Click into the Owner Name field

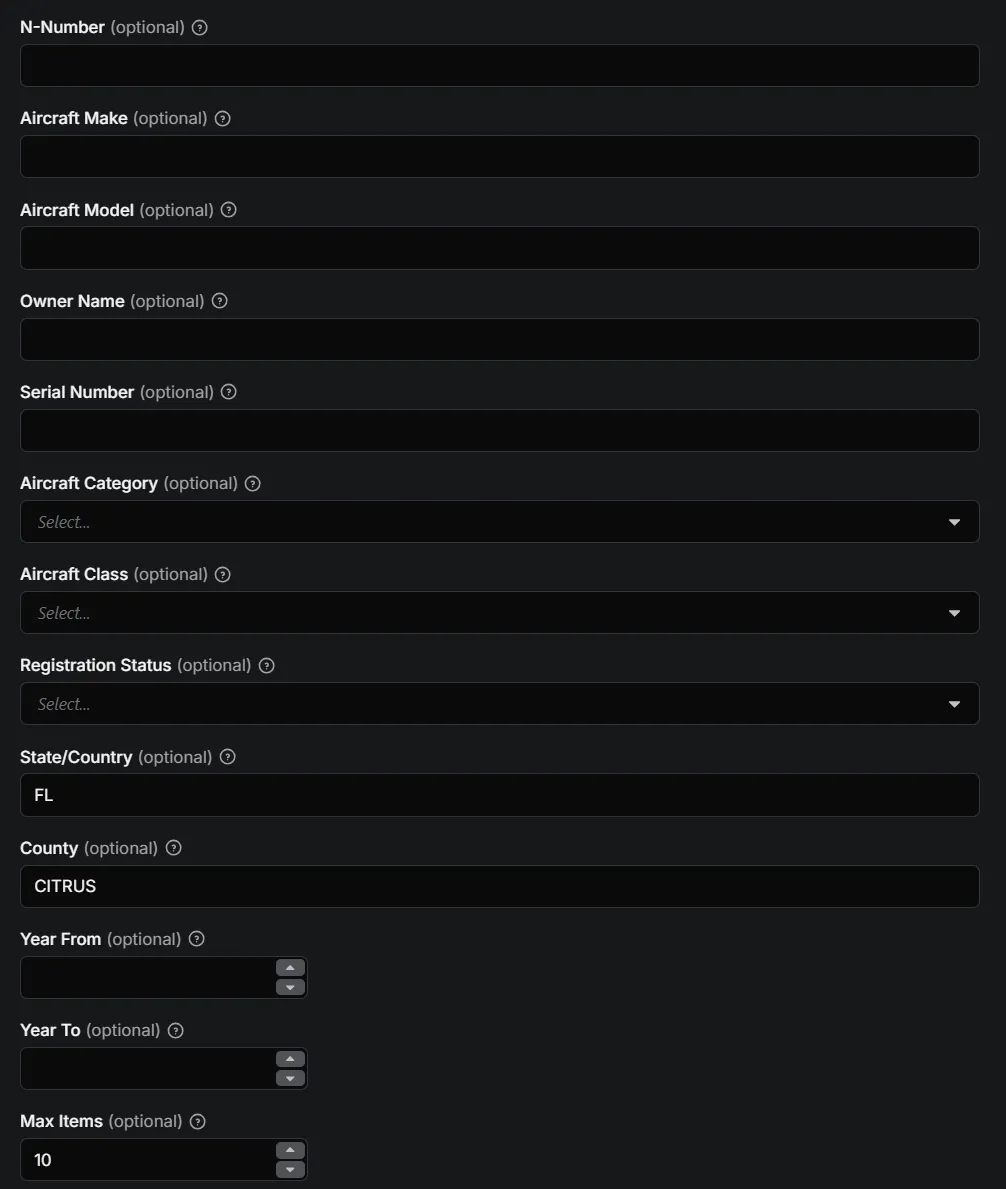(499, 340)
